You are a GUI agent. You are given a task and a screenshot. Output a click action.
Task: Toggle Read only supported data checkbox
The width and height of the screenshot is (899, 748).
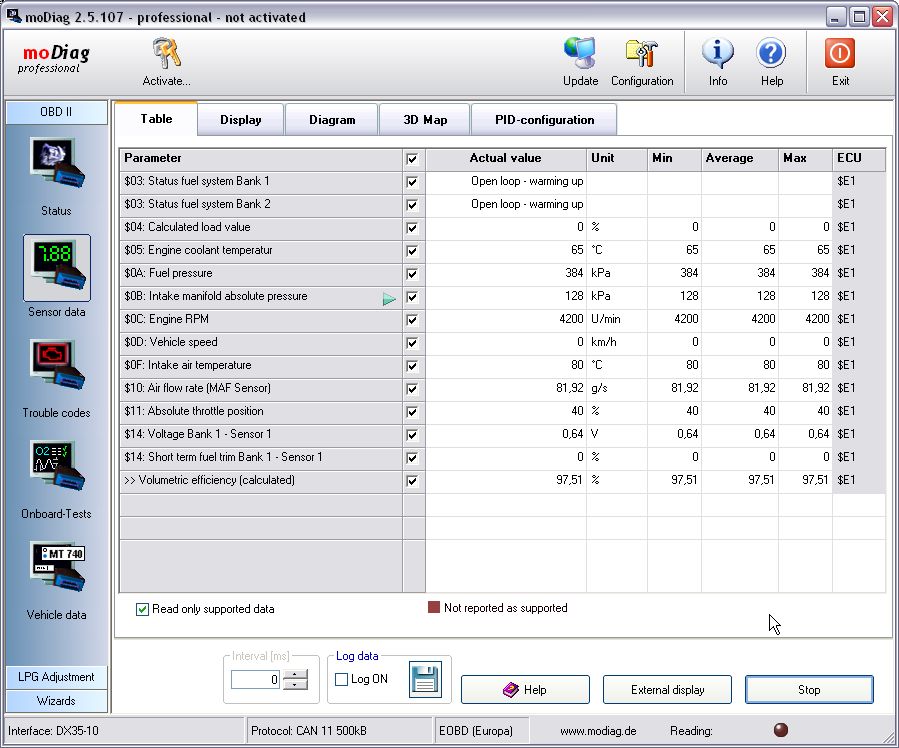pyautogui.click(x=143, y=609)
